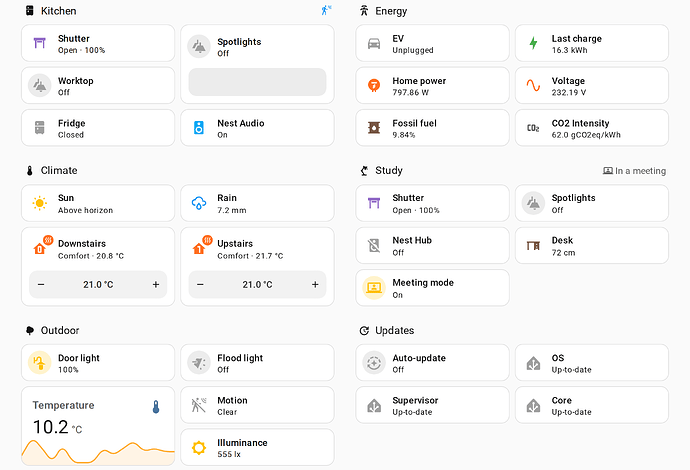
Task: Click the 797.86 W power value
Action: point(411,92)
